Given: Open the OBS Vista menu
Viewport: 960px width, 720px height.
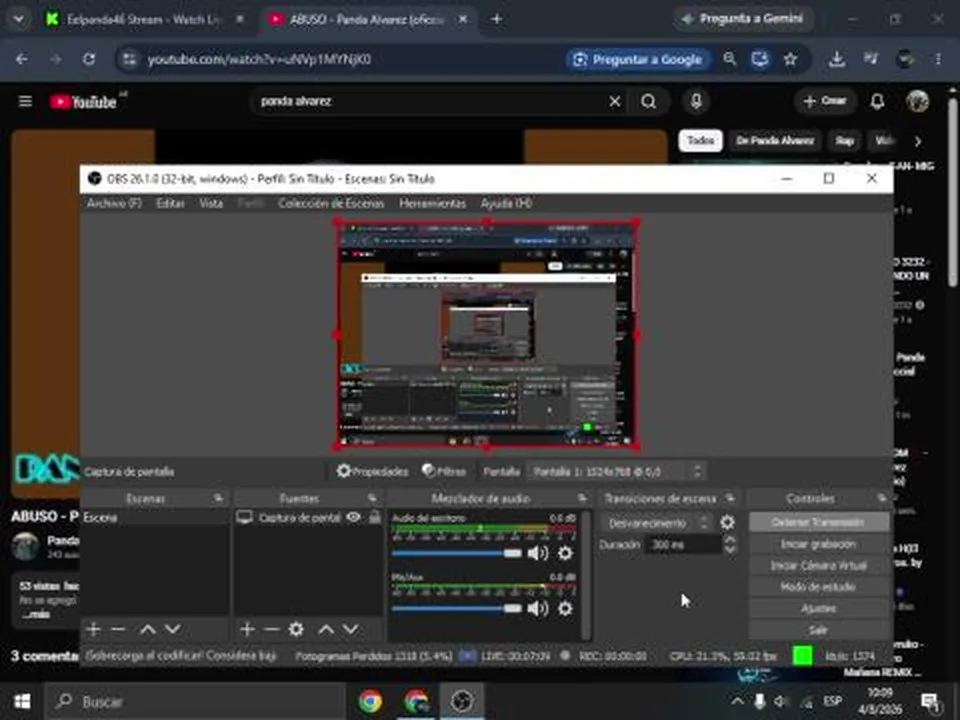Looking at the screenshot, I should tap(211, 203).
